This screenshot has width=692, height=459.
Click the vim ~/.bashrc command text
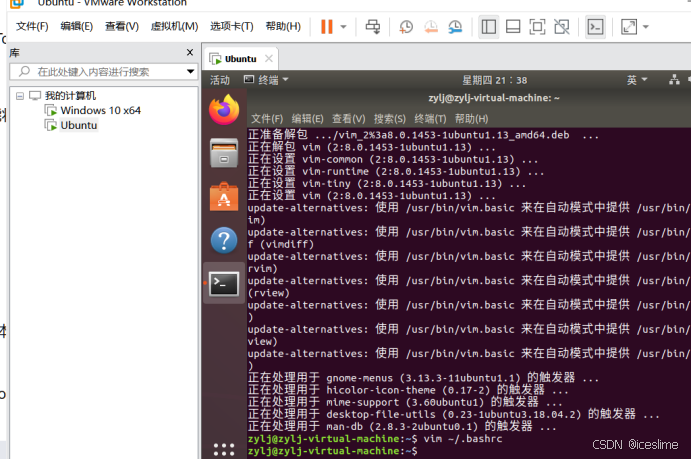(x=463, y=439)
